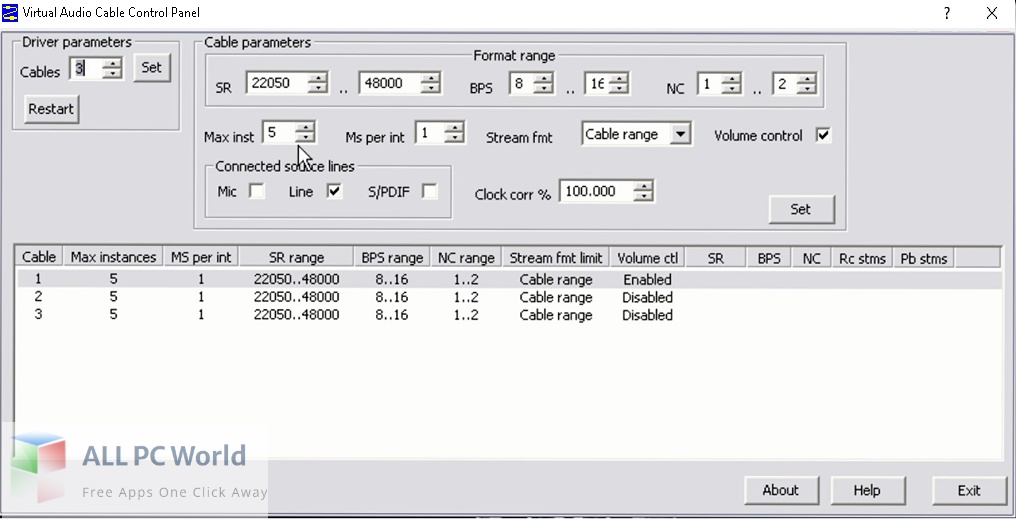The width and height of the screenshot is (1016, 520).
Task: Increase Clock corr % with up arrow
Action: [643, 186]
